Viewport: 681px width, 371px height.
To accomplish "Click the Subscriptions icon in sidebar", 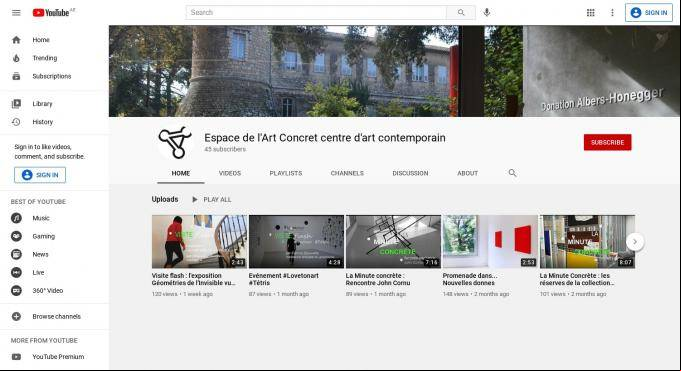I will coord(16,76).
